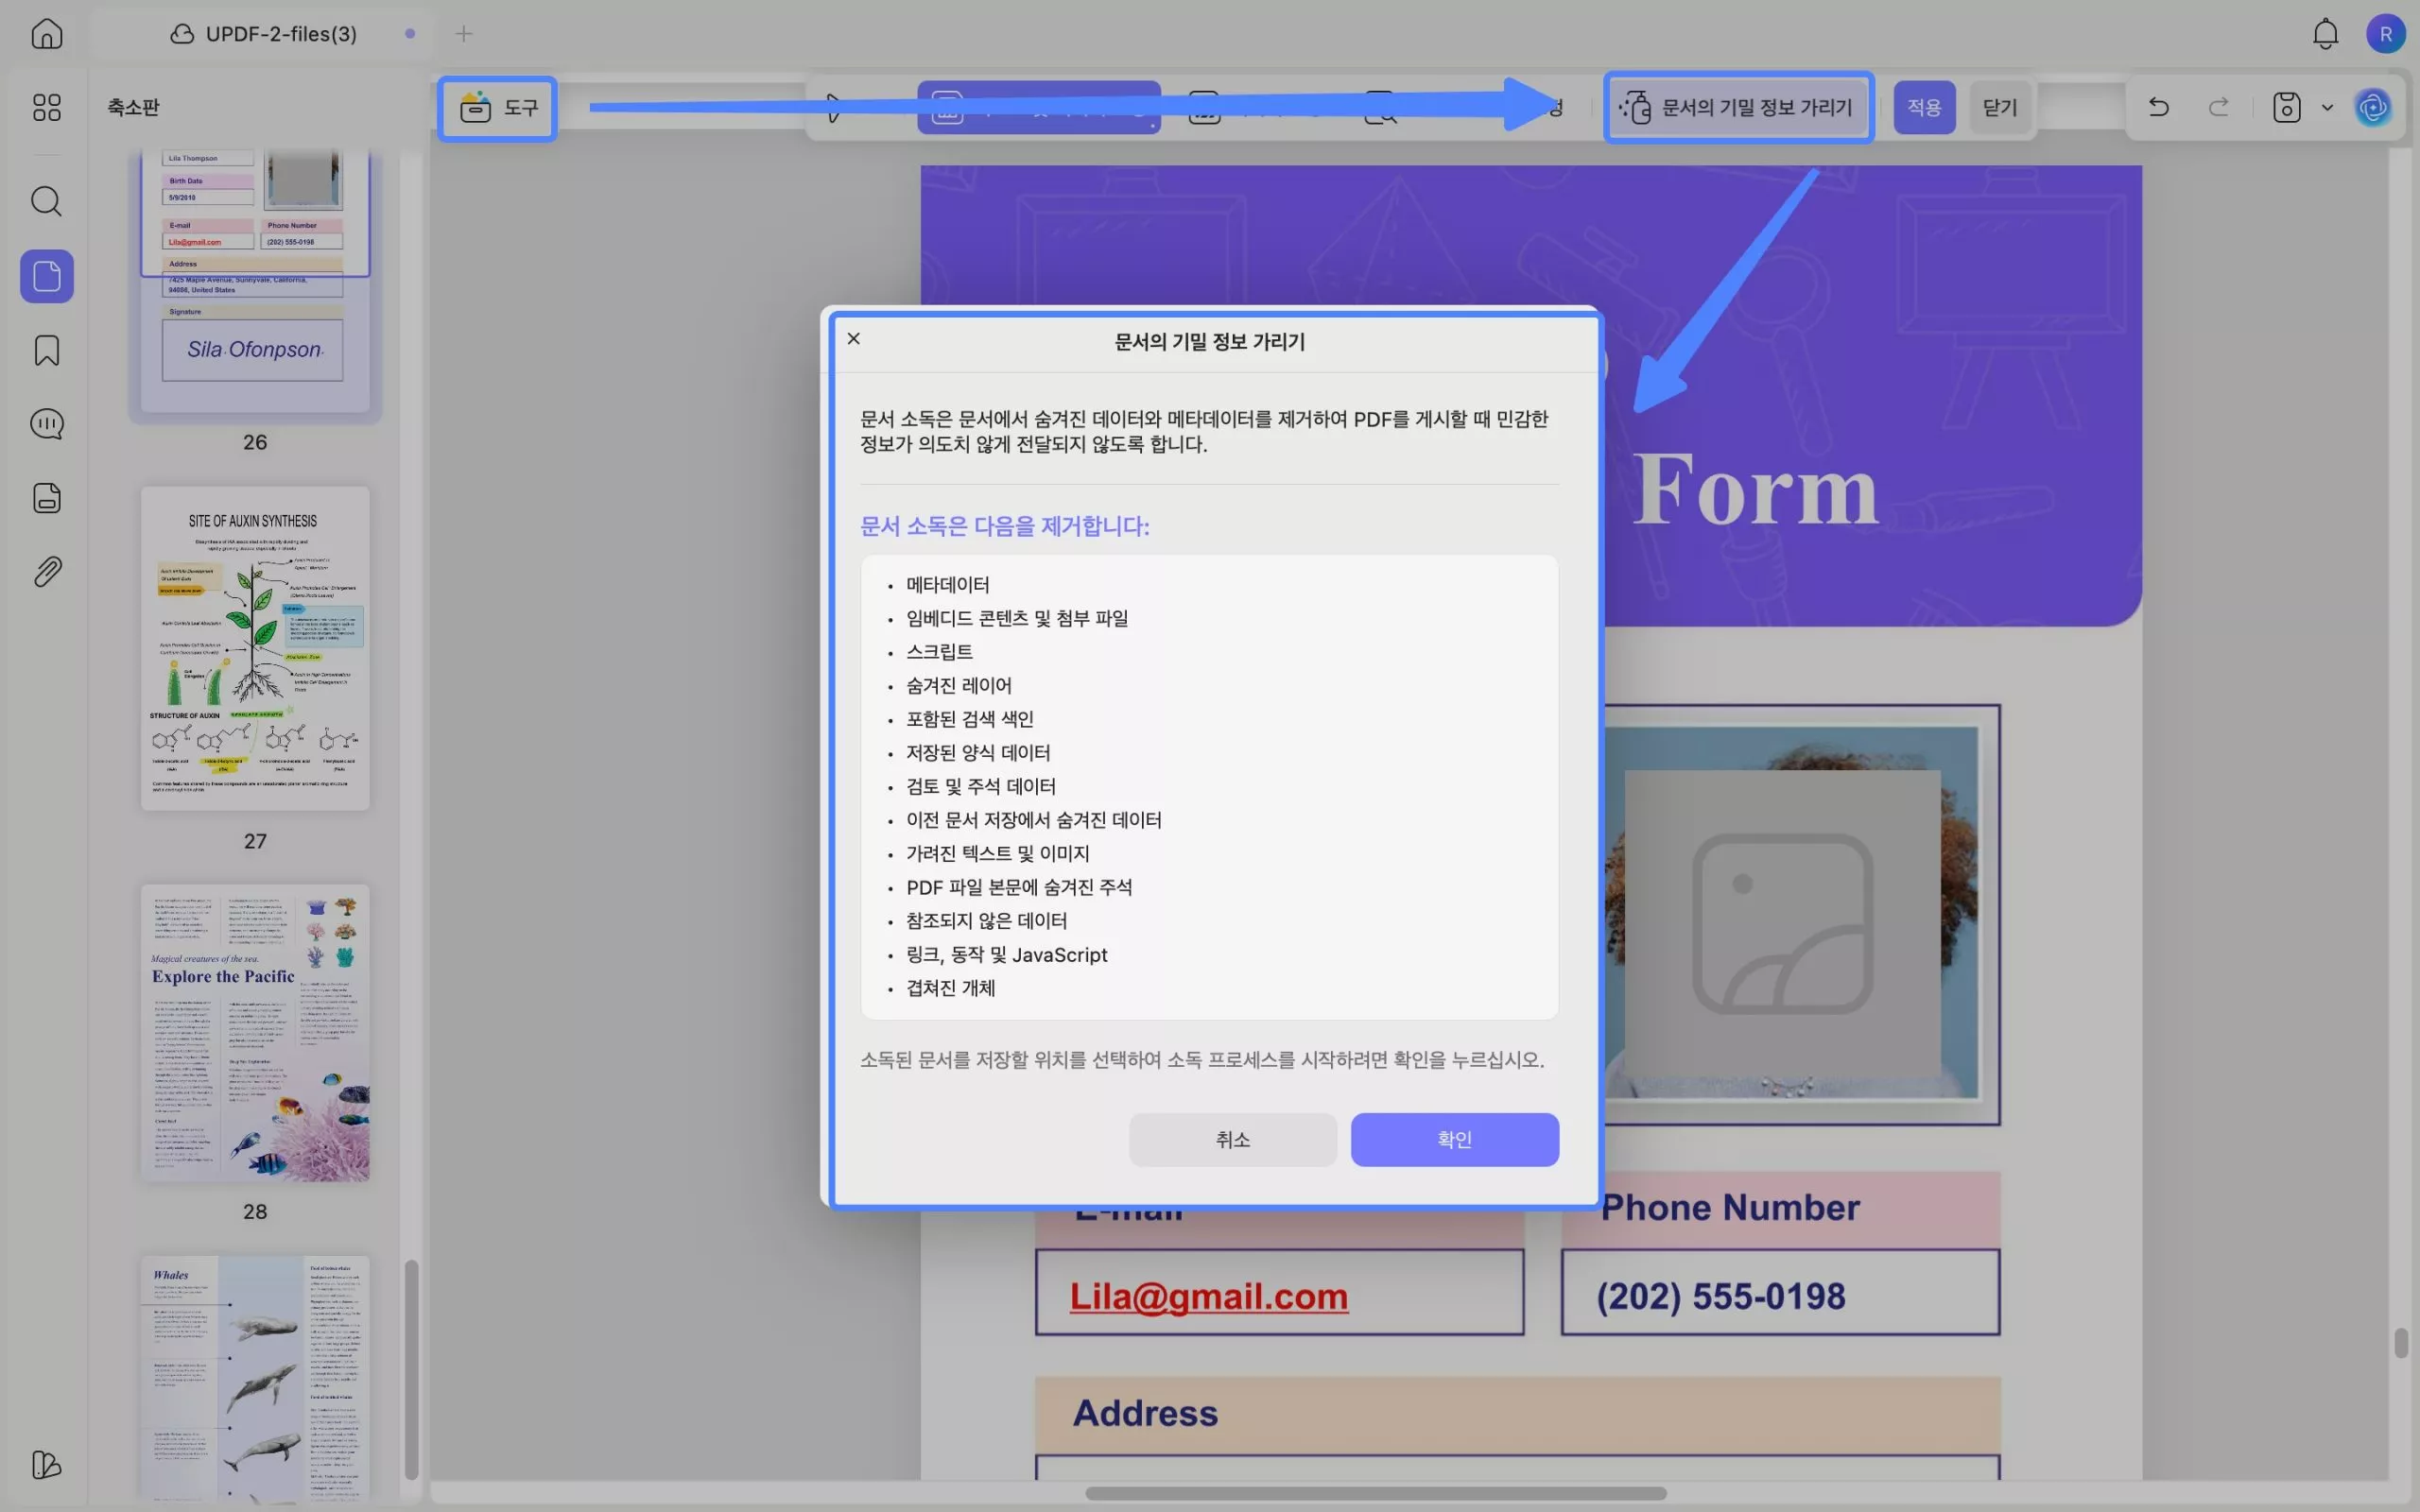
Task: Click the 적용 apply button
Action: (x=1923, y=107)
